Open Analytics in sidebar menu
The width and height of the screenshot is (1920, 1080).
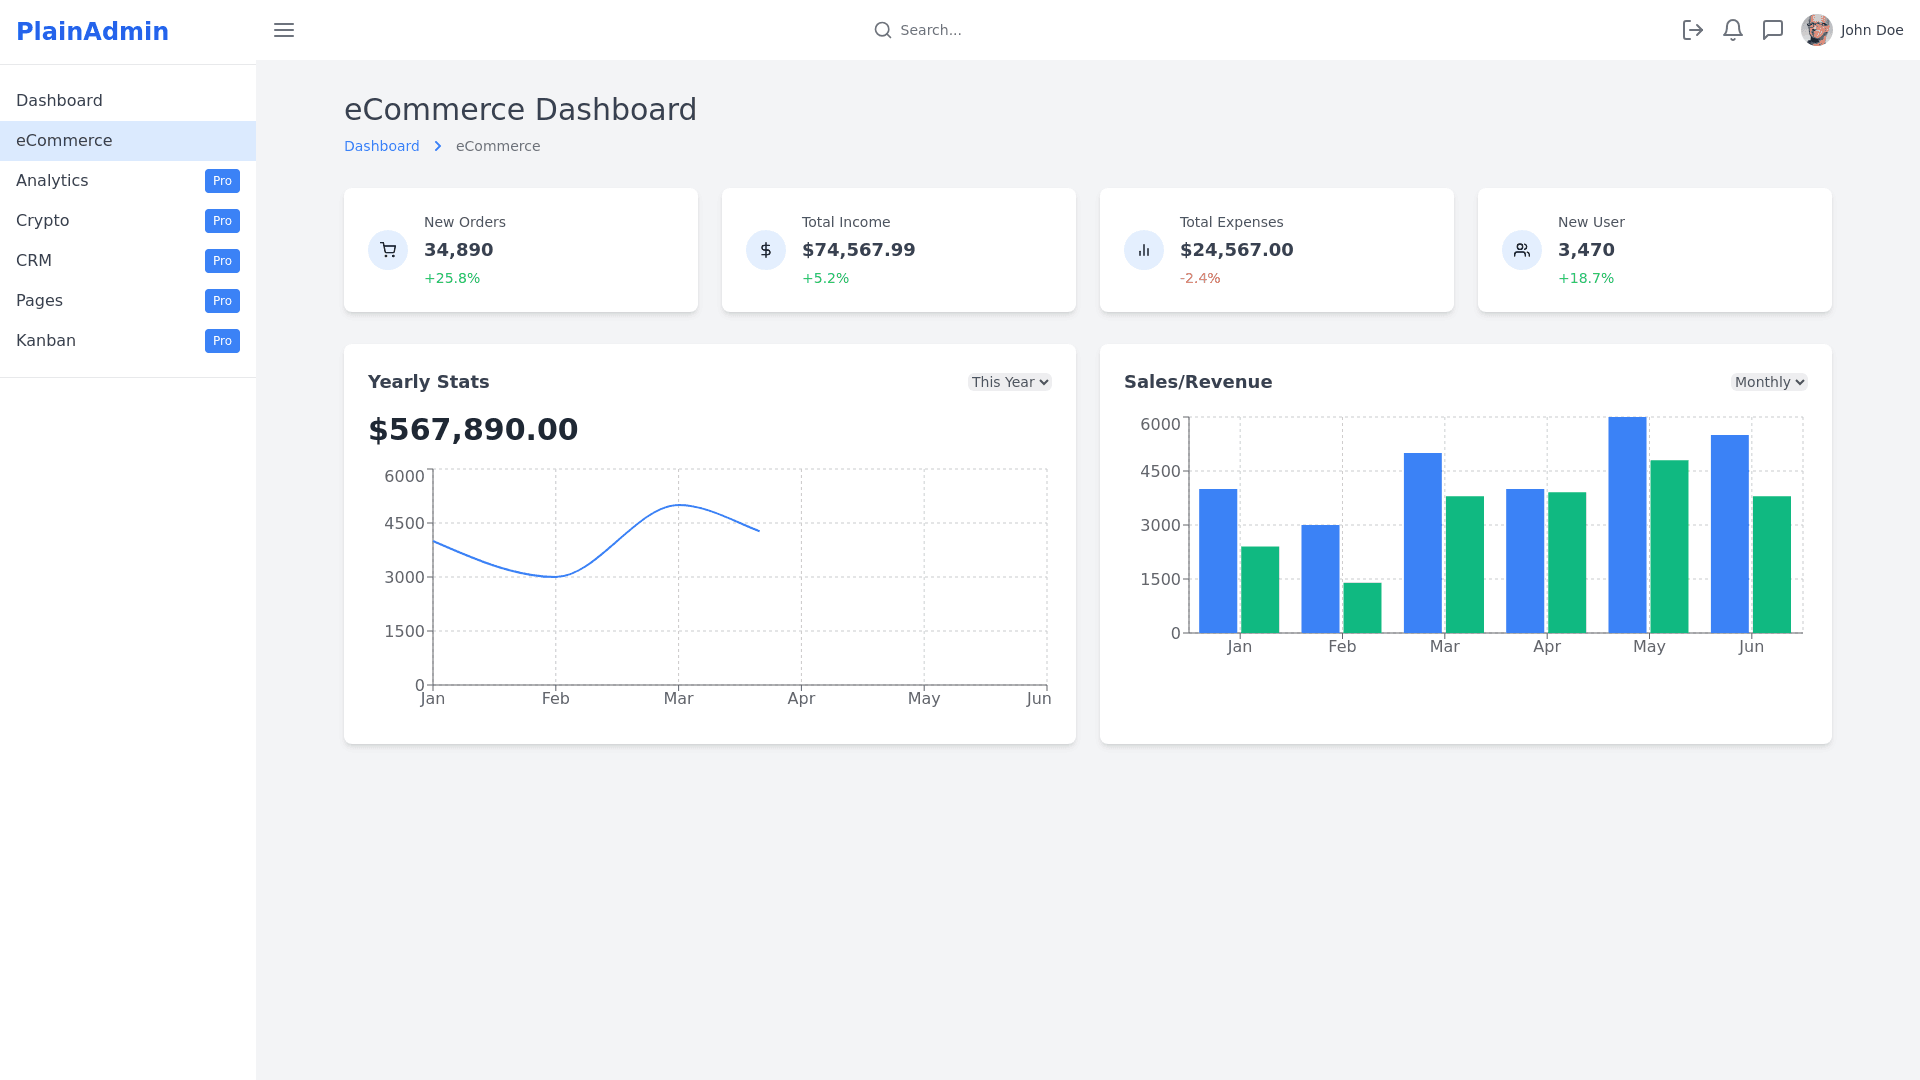[52, 181]
